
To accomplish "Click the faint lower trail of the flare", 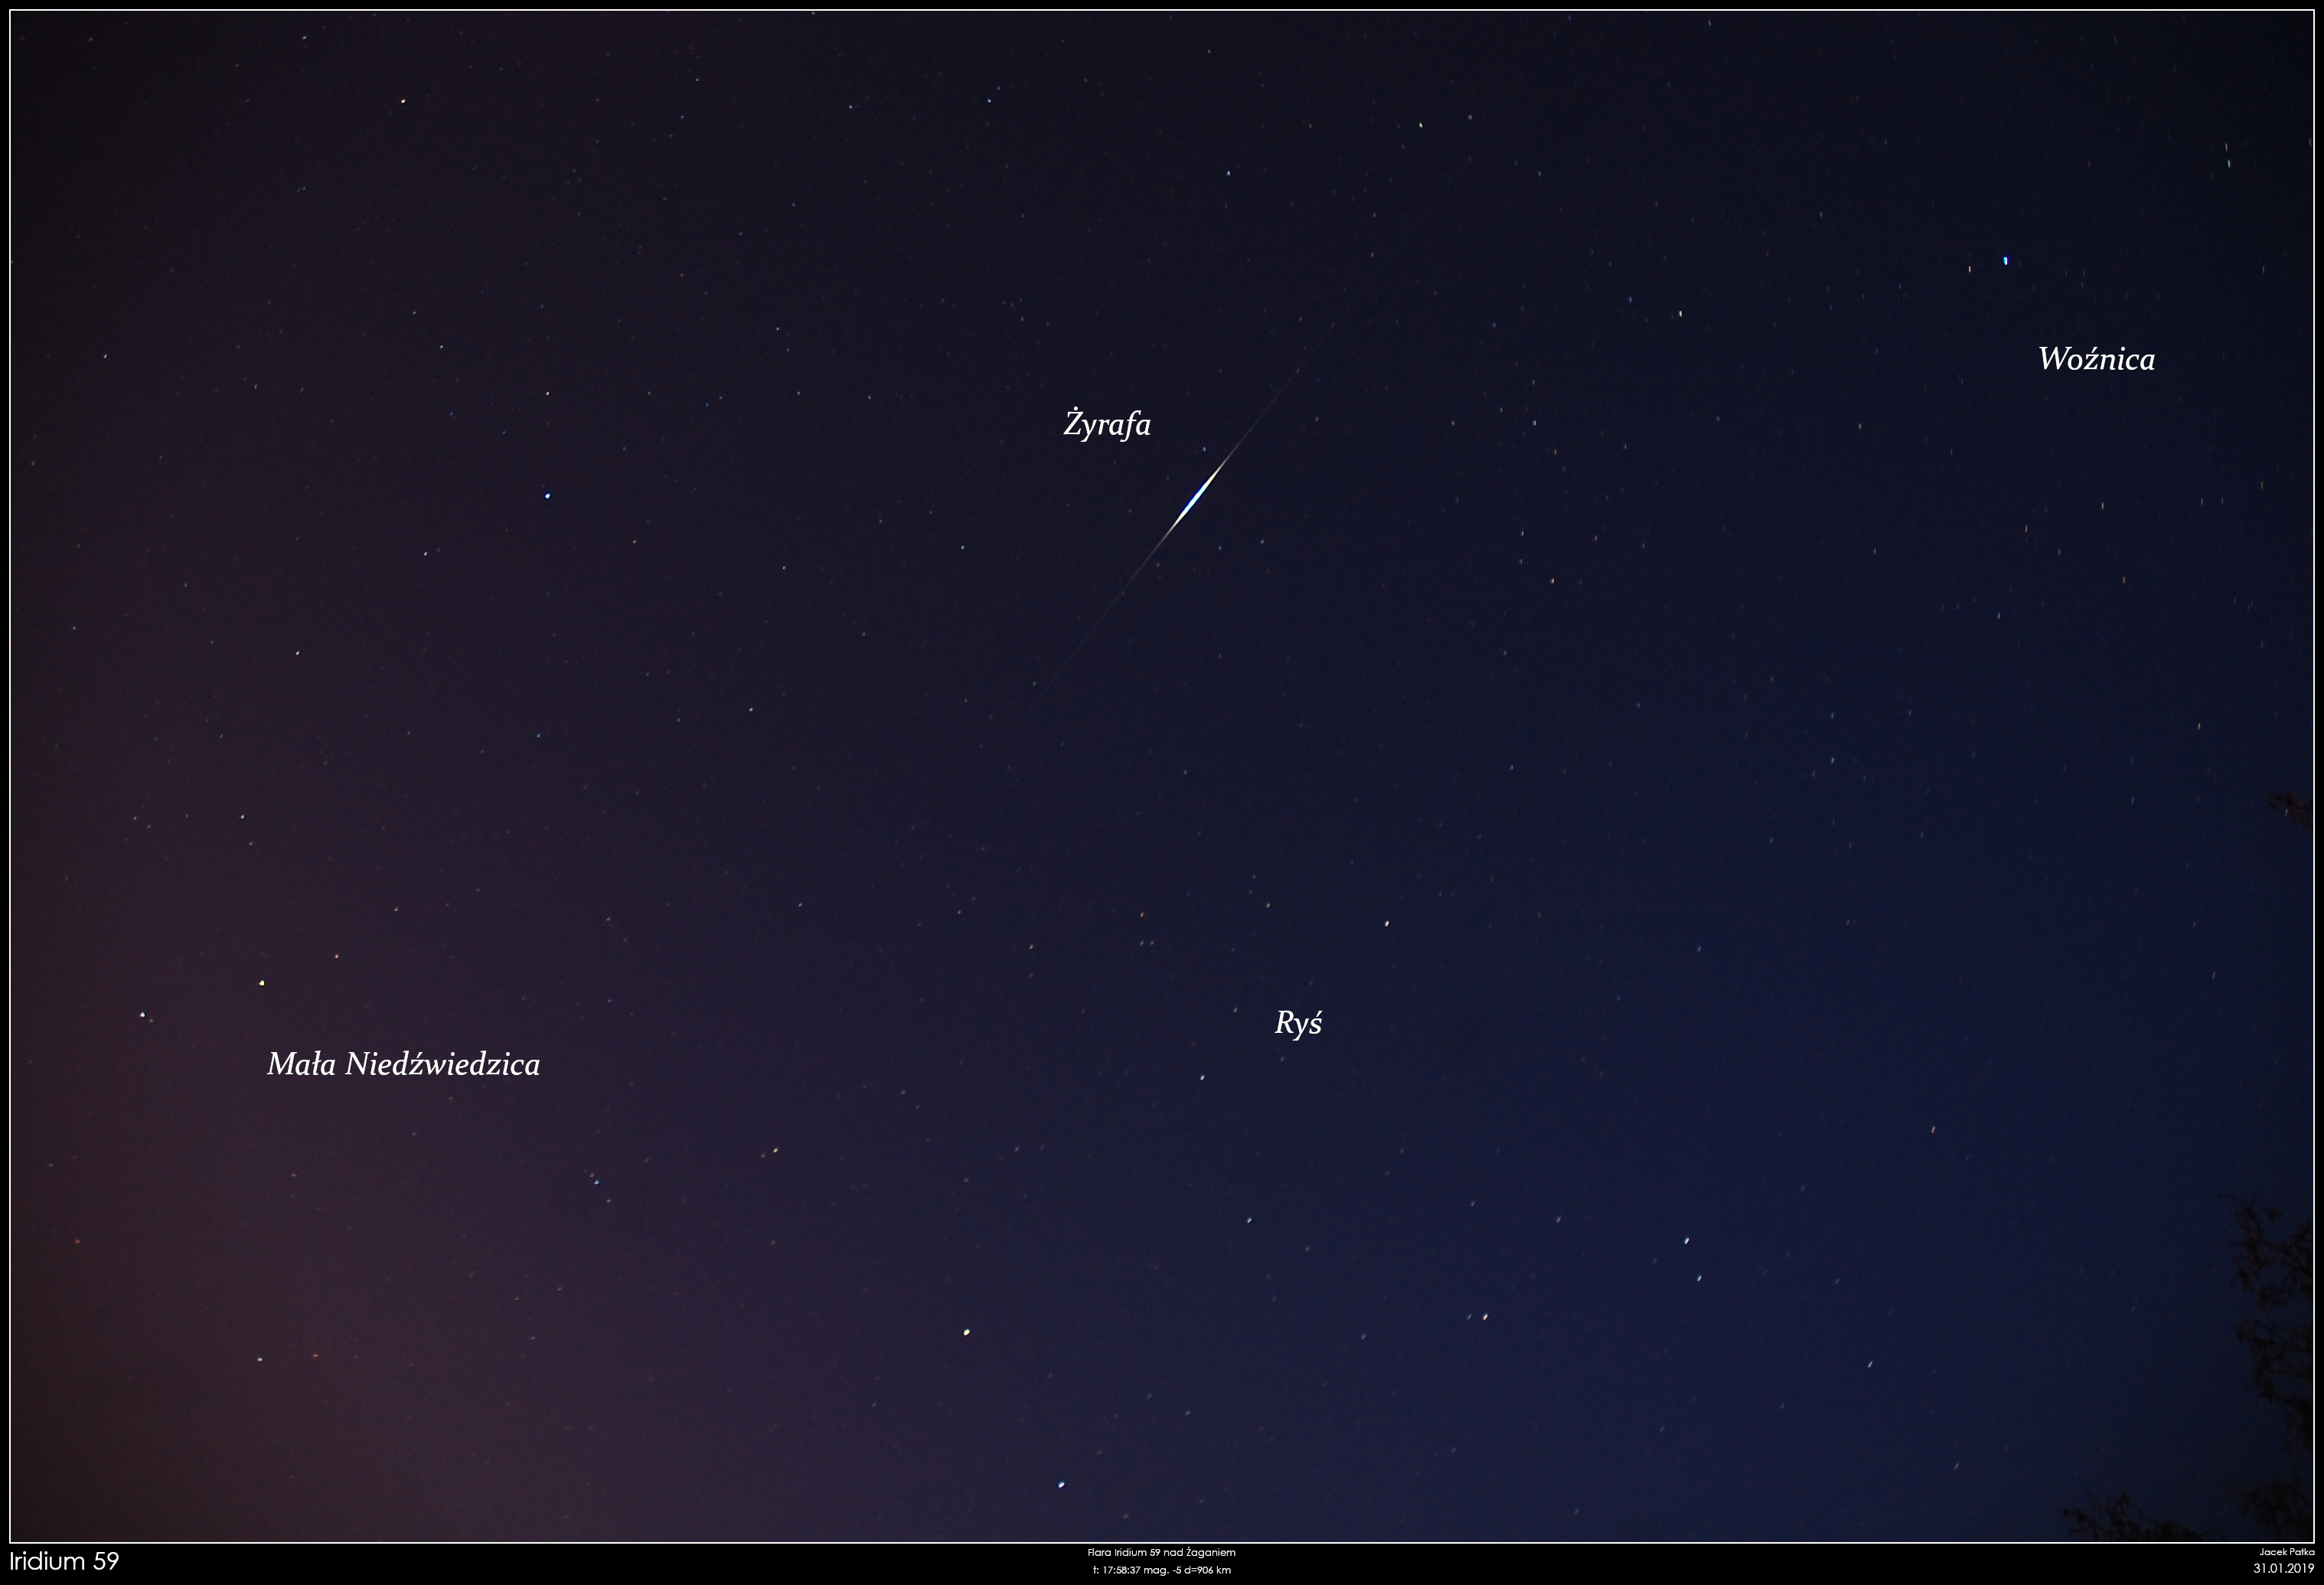I will [x=1100, y=620].
